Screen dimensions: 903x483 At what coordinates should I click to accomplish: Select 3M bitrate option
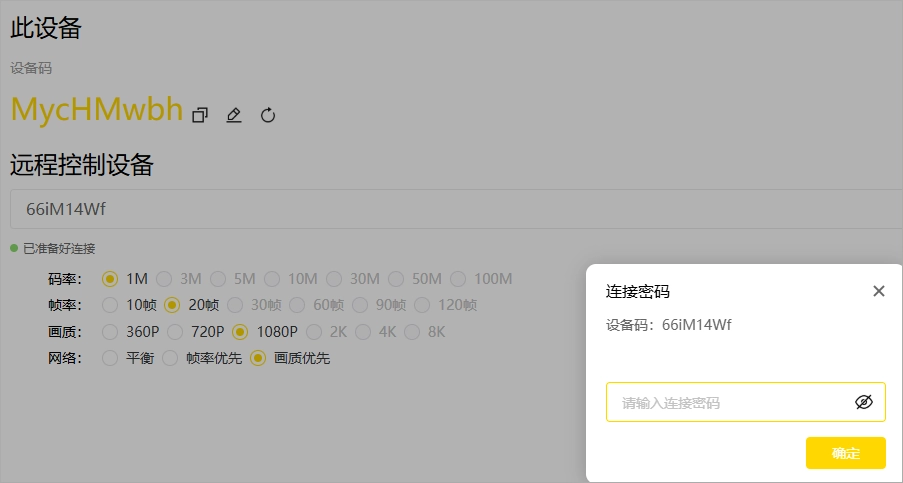point(164,279)
